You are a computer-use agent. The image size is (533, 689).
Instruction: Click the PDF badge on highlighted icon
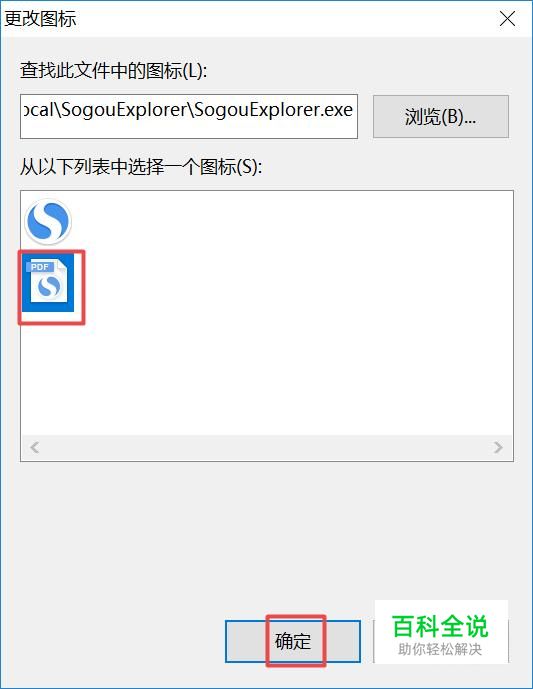(x=40, y=267)
